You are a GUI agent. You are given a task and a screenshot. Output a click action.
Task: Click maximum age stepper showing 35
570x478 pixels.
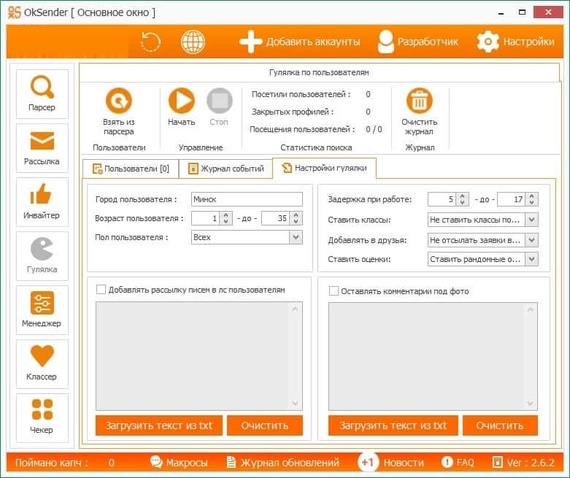coord(282,218)
